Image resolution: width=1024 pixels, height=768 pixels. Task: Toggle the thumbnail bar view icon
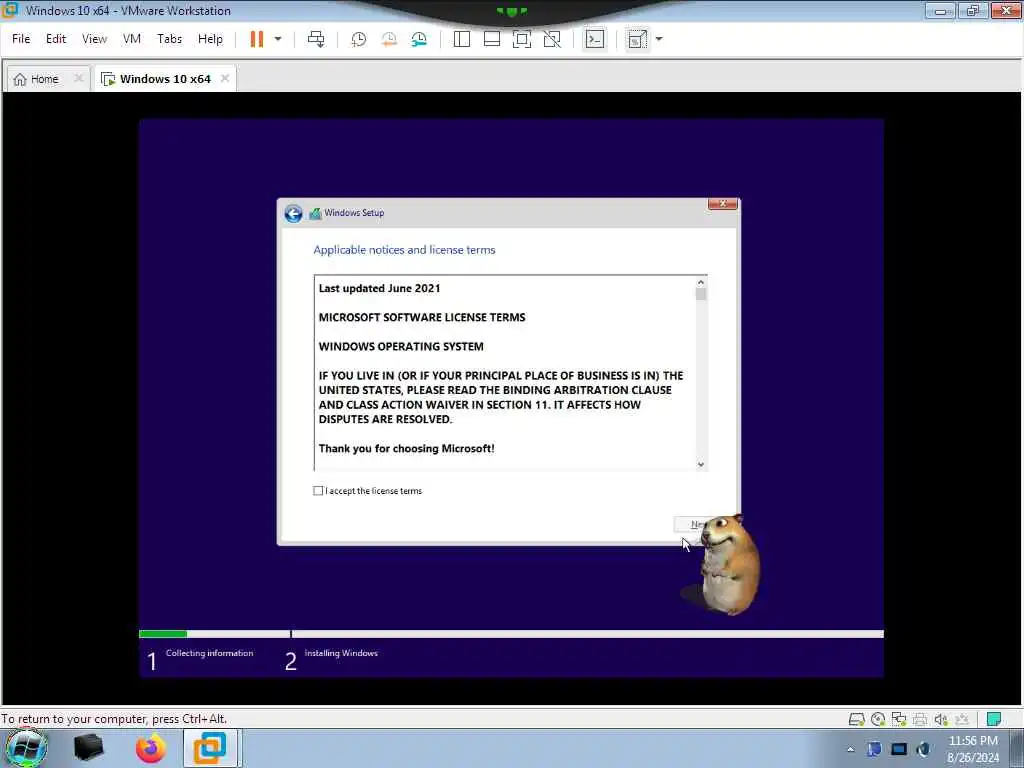(x=492, y=39)
